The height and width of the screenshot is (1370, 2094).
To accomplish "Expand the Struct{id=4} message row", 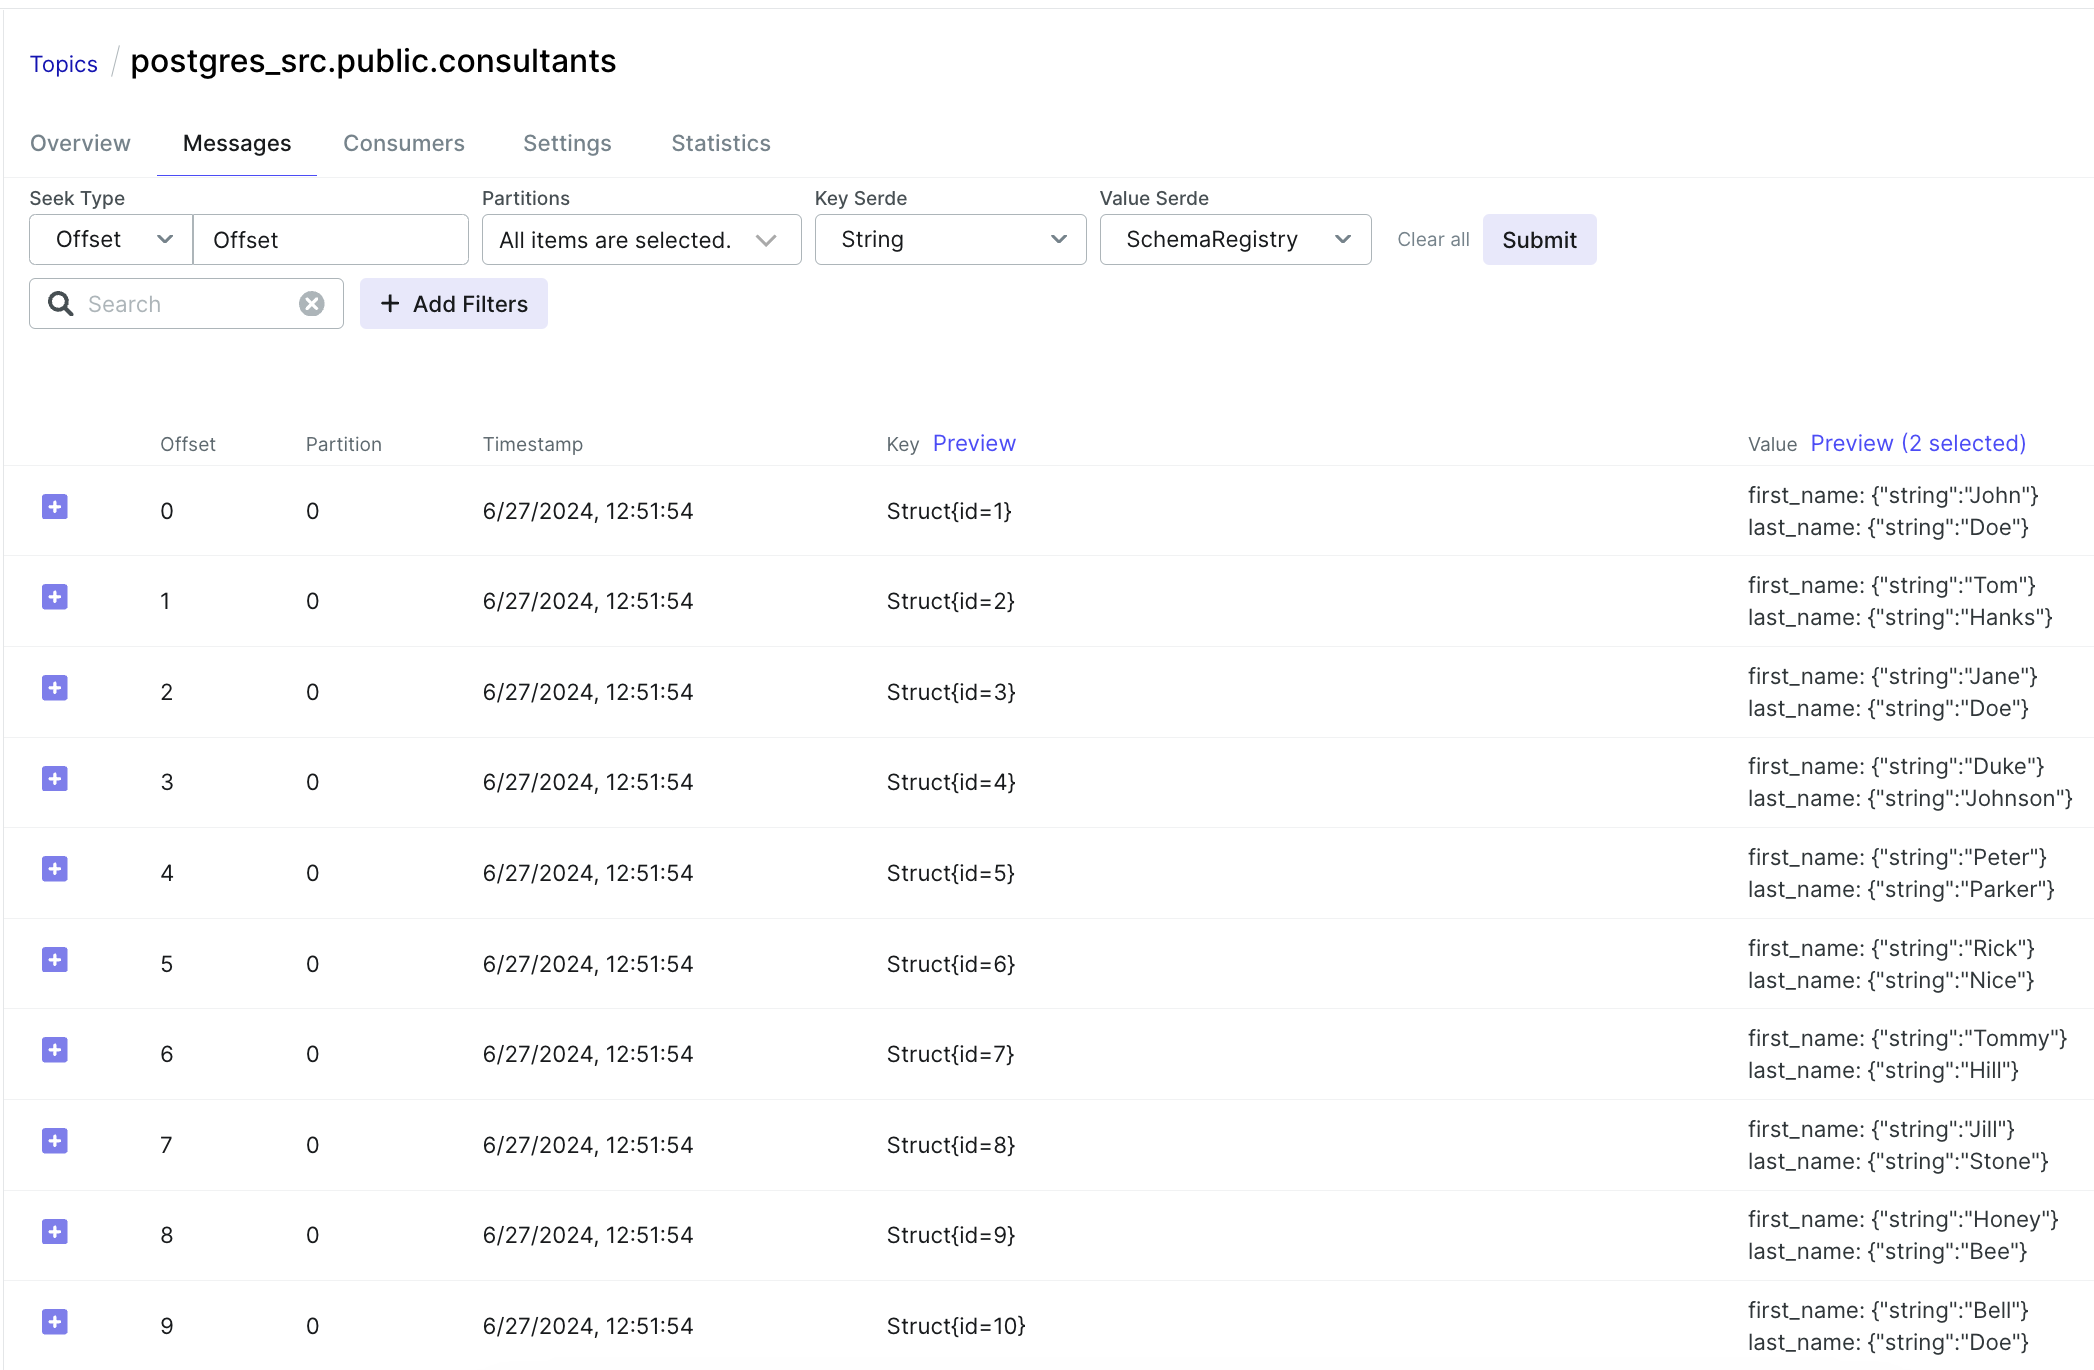I will 55,779.
